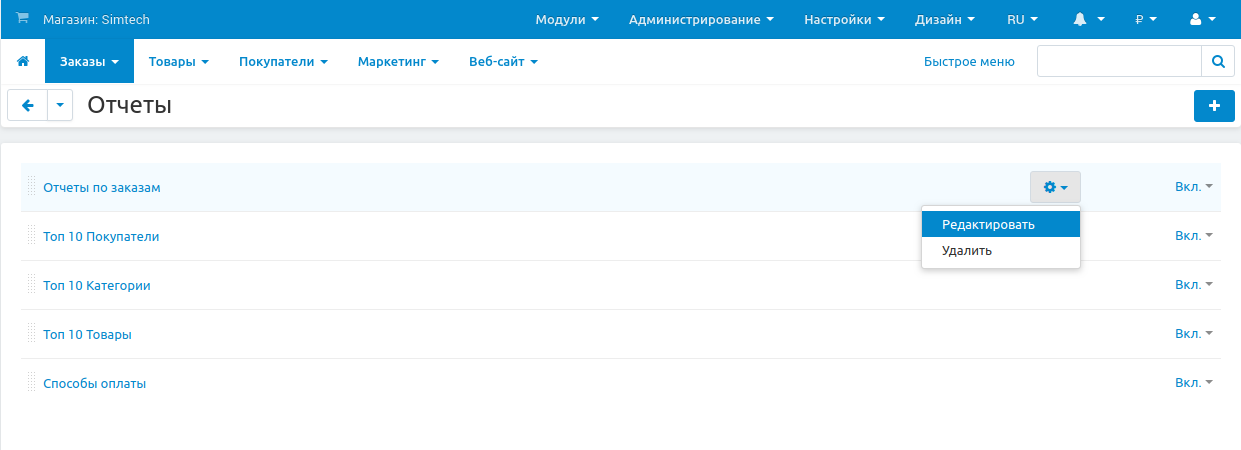Open the notifications bell menu
The height and width of the screenshot is (450, 1241).
tap(1089, 20)
